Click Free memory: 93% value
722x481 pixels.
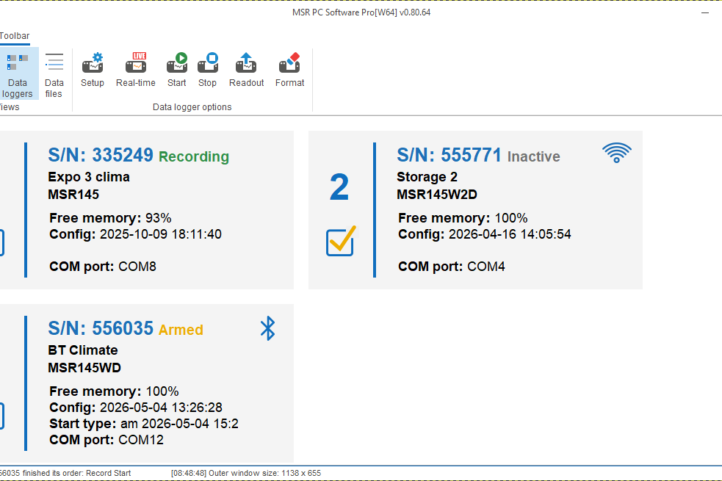tap(110, 218)
